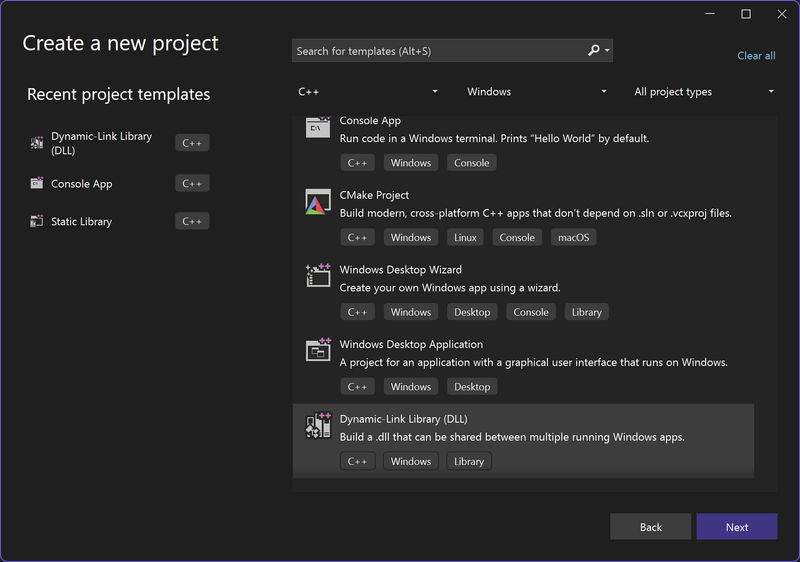800x562 pixels.
Task: Click the Console App template icon in list
Action: pyautogui.click(x=318, y=127)
